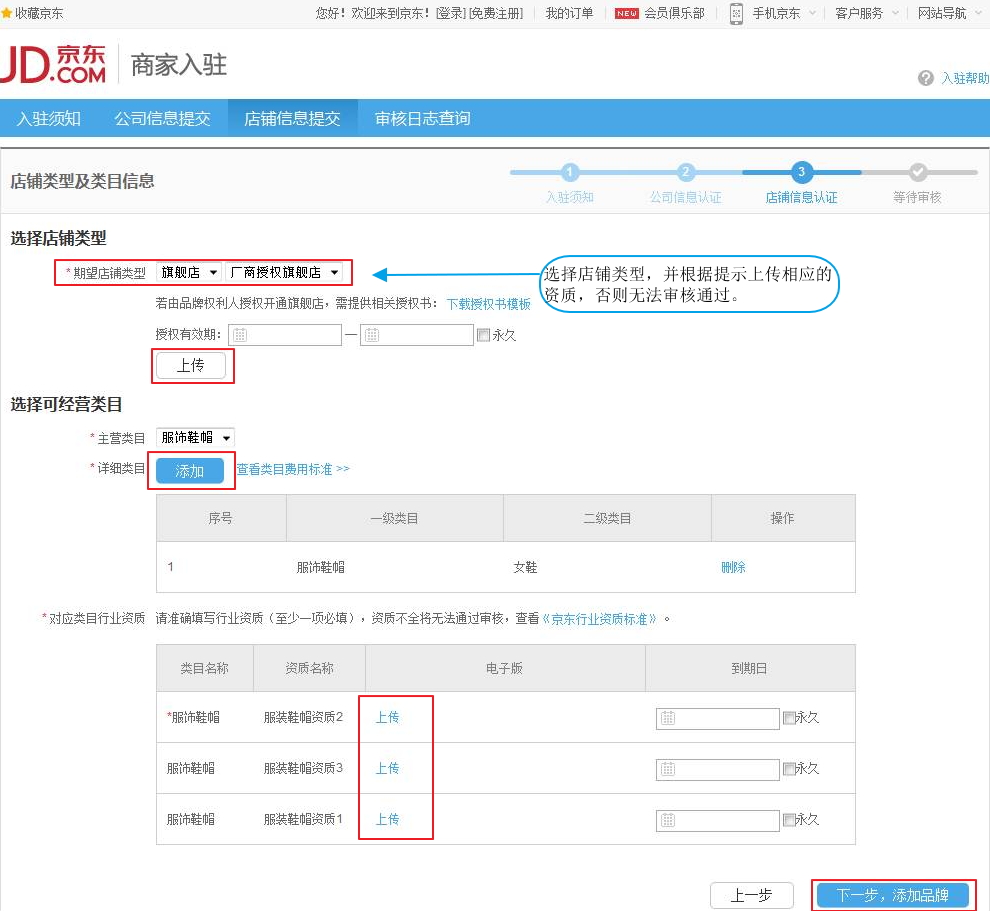The width and height of the screenshot is (990, 911).
Task: Open the 主营类目 服饰鞋帽 dropdown
Action: click(x=195, y=437)
